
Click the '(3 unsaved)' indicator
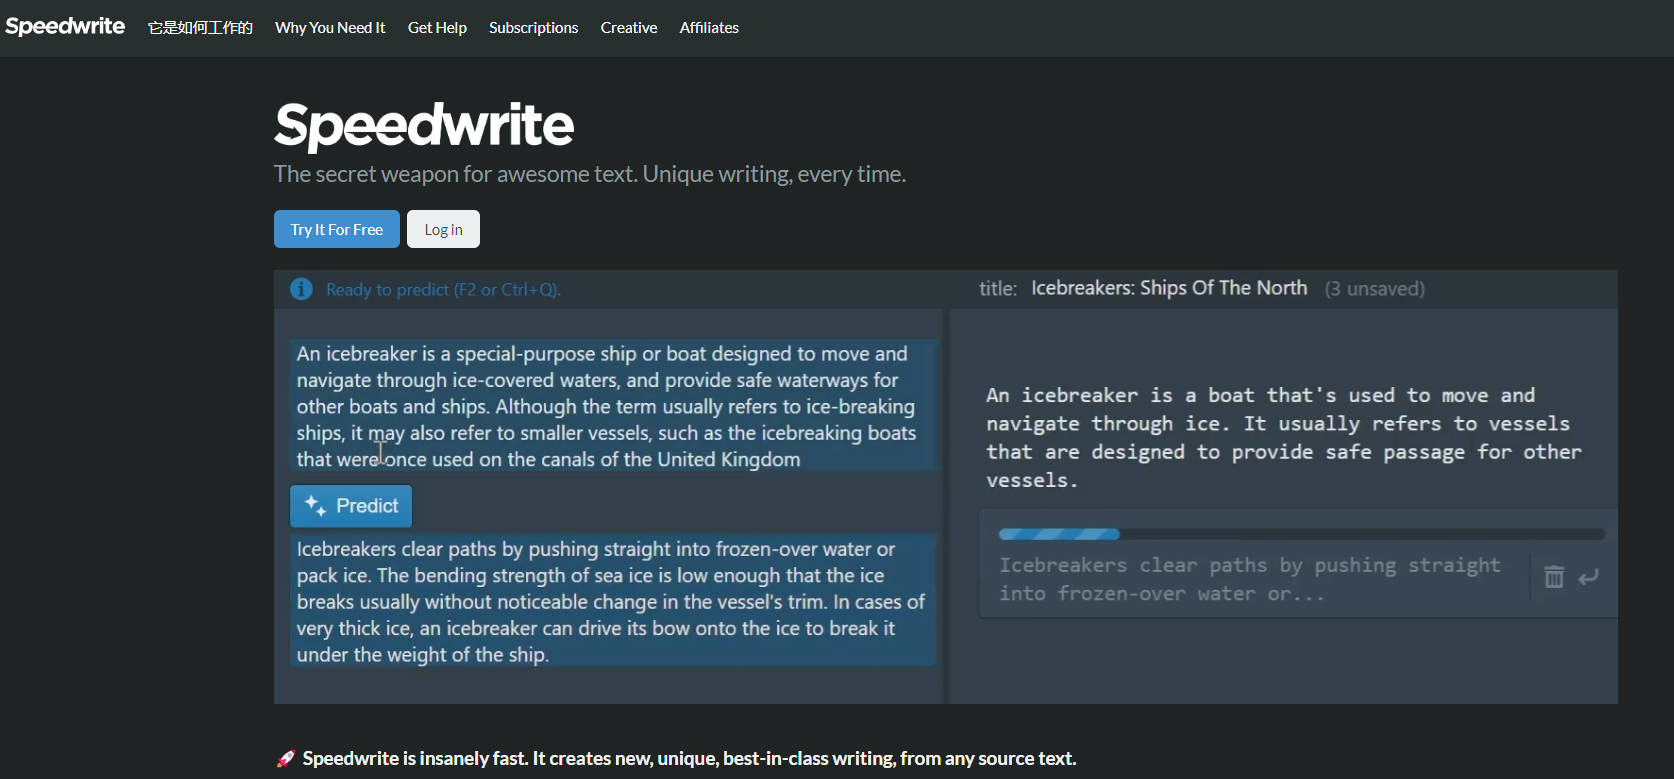[1375, 289]
